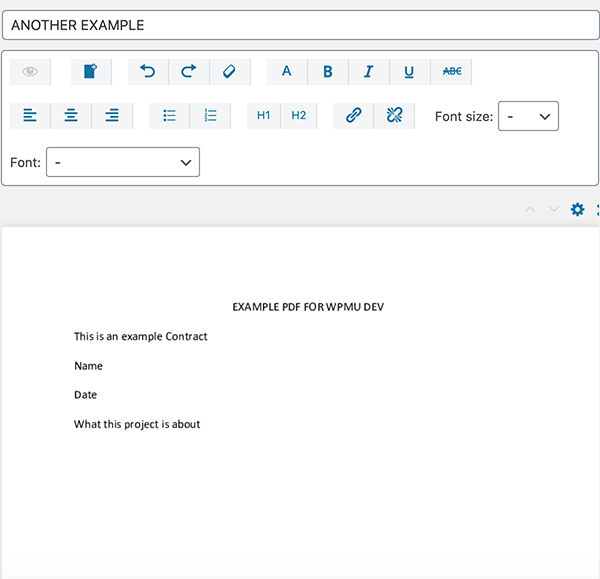Screen dimensions: 600x579
Task: Open the text color A tool
Action: [287, 72]
